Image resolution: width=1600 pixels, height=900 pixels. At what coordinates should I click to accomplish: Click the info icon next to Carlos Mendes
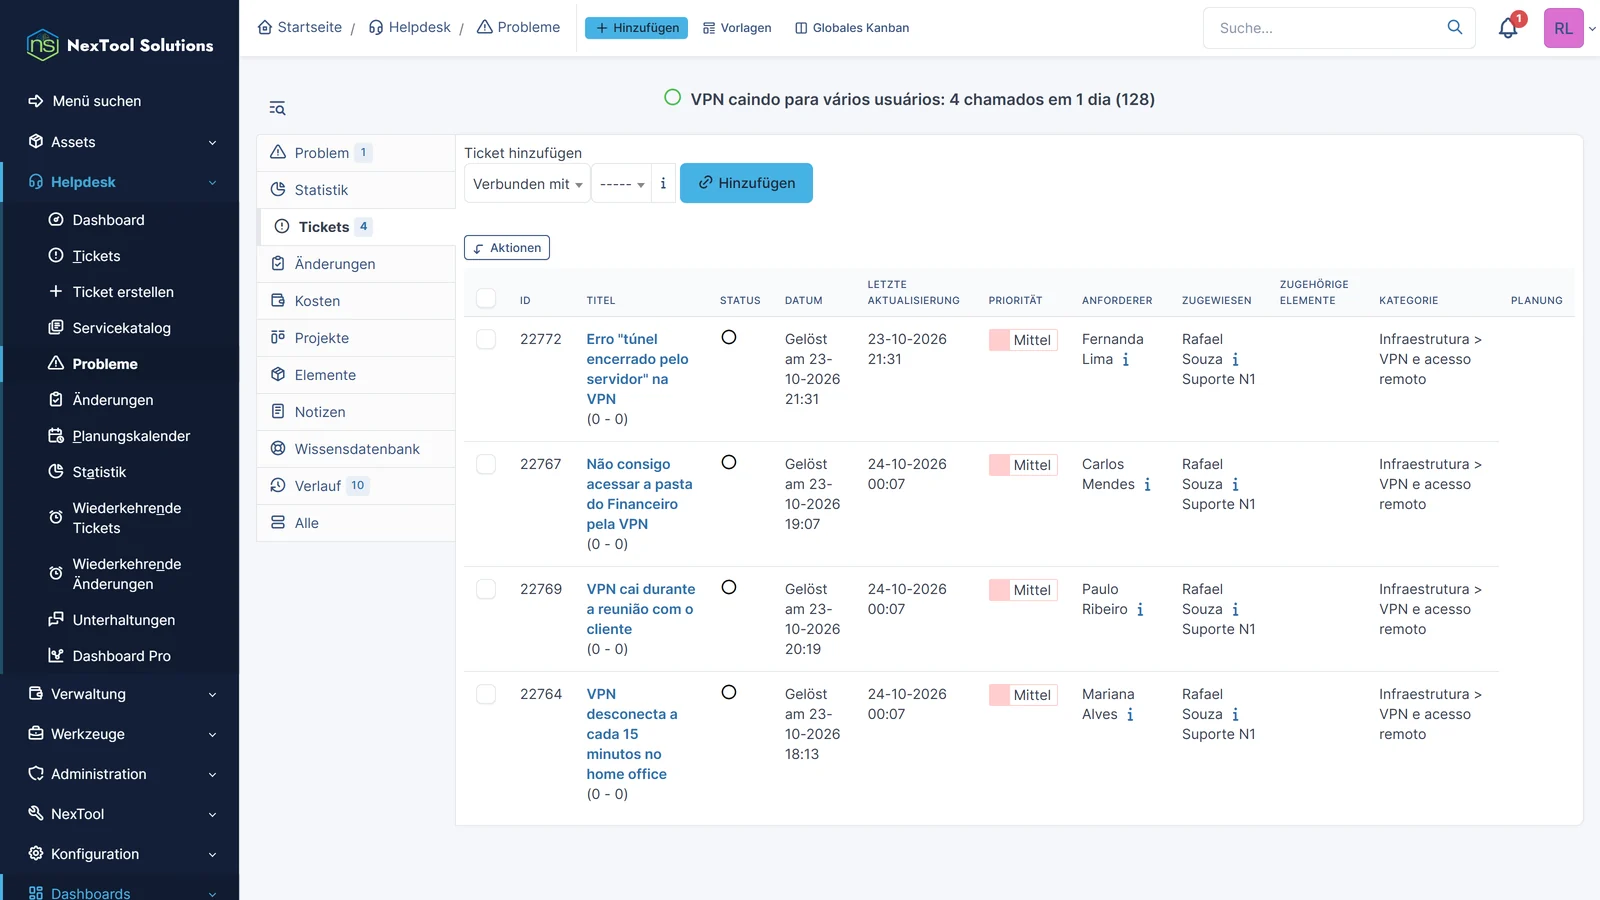pos(1147,485)
